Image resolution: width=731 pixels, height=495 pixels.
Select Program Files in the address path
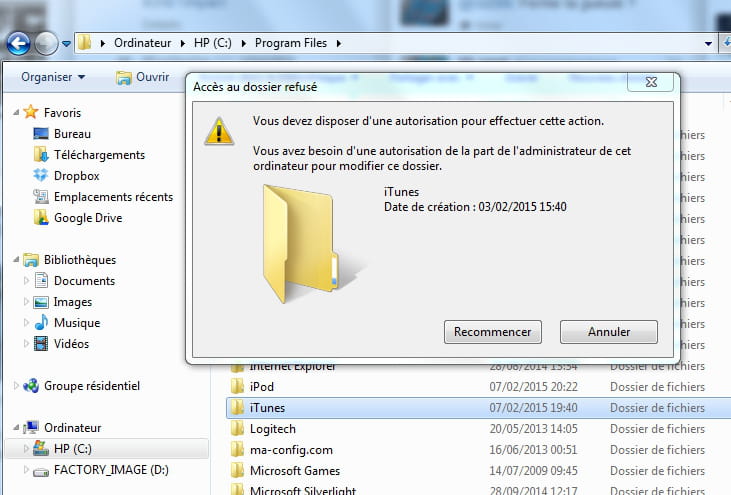291,43
